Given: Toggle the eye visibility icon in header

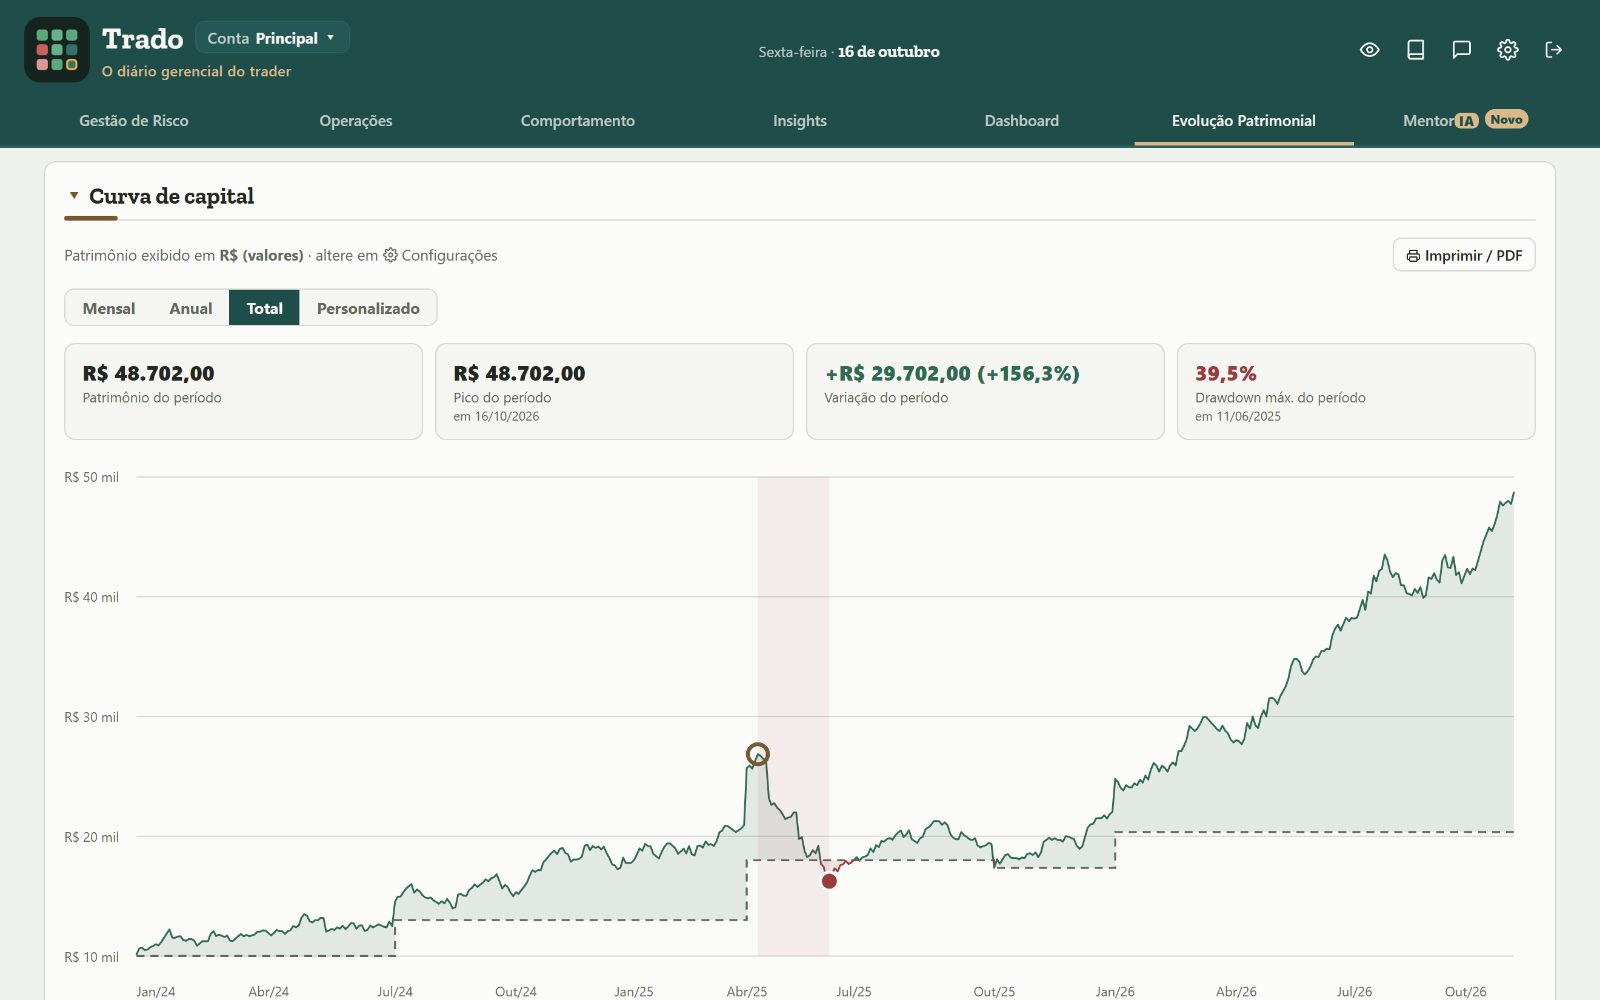Looking at the screenshot, I should point(1370,50).
